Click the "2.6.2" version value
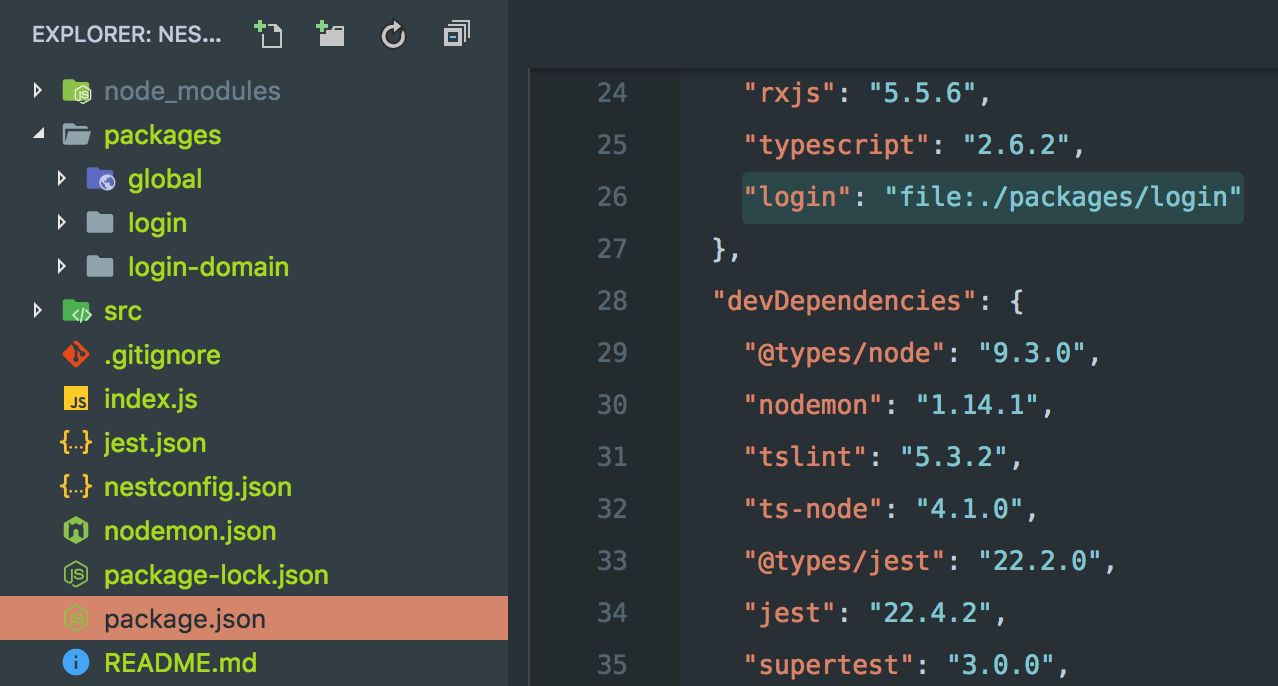The height and width of the screenshot is (686, 1278). click(1016, 145)
